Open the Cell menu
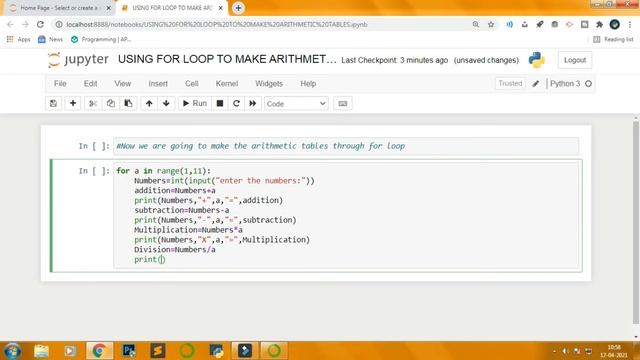This screenshot has height=360, width=640. coord(191,84)
